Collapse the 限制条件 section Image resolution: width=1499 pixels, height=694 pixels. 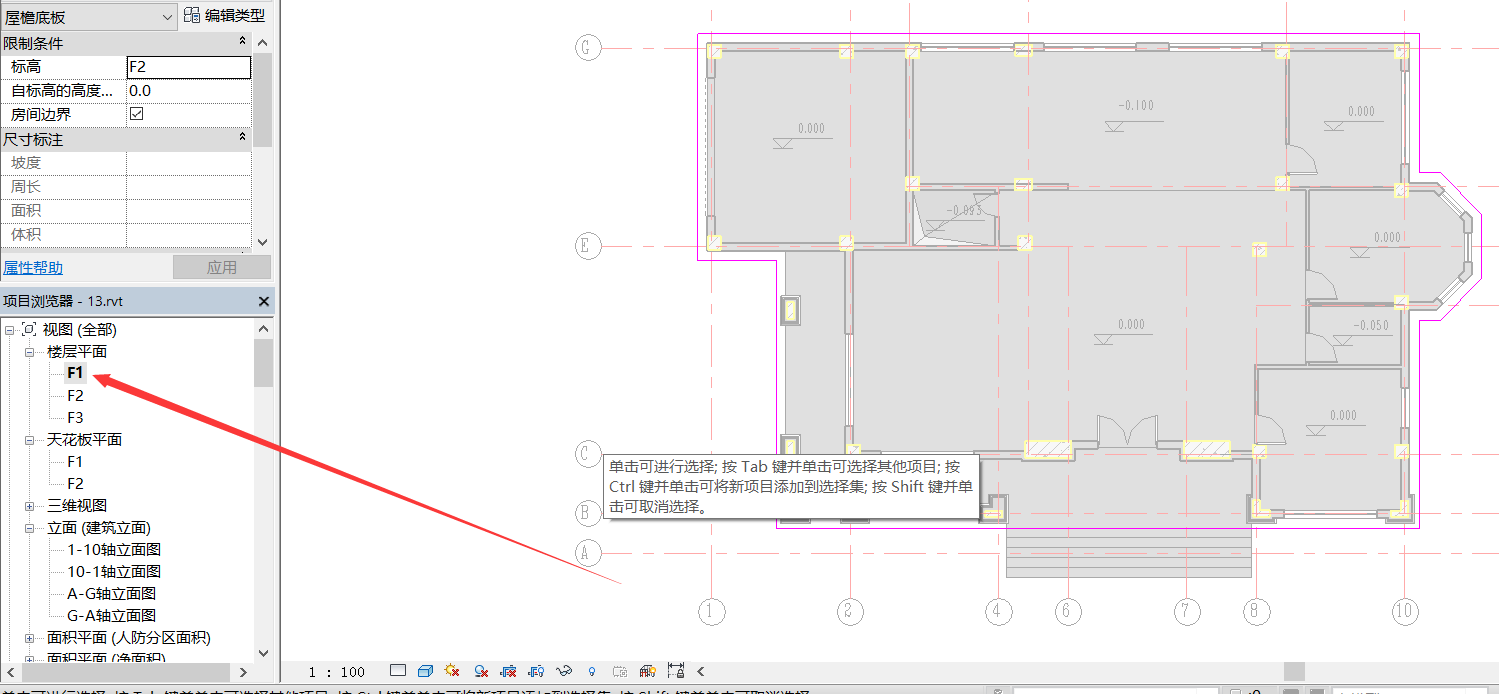tap(242, 42)
